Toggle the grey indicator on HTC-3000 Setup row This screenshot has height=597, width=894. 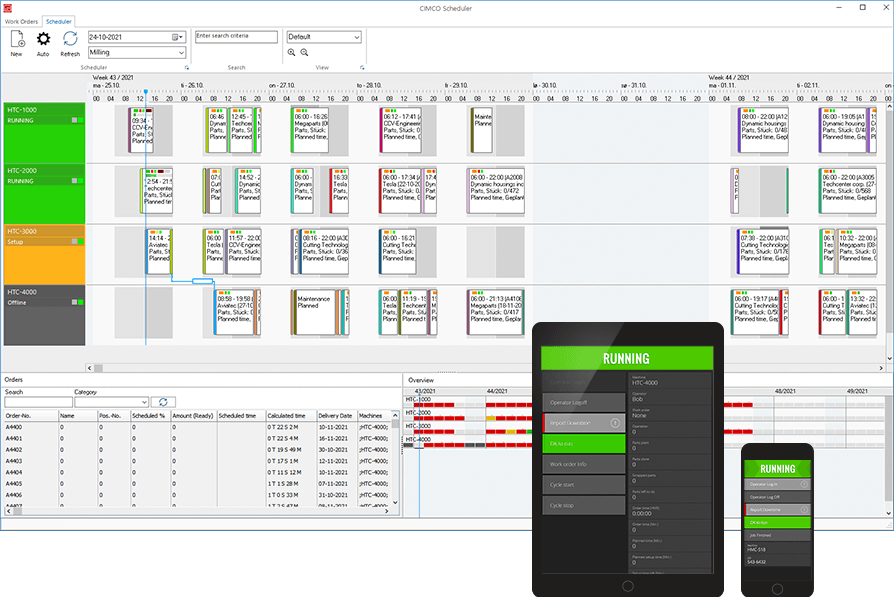pyautogui.click(x=74, y=242)
